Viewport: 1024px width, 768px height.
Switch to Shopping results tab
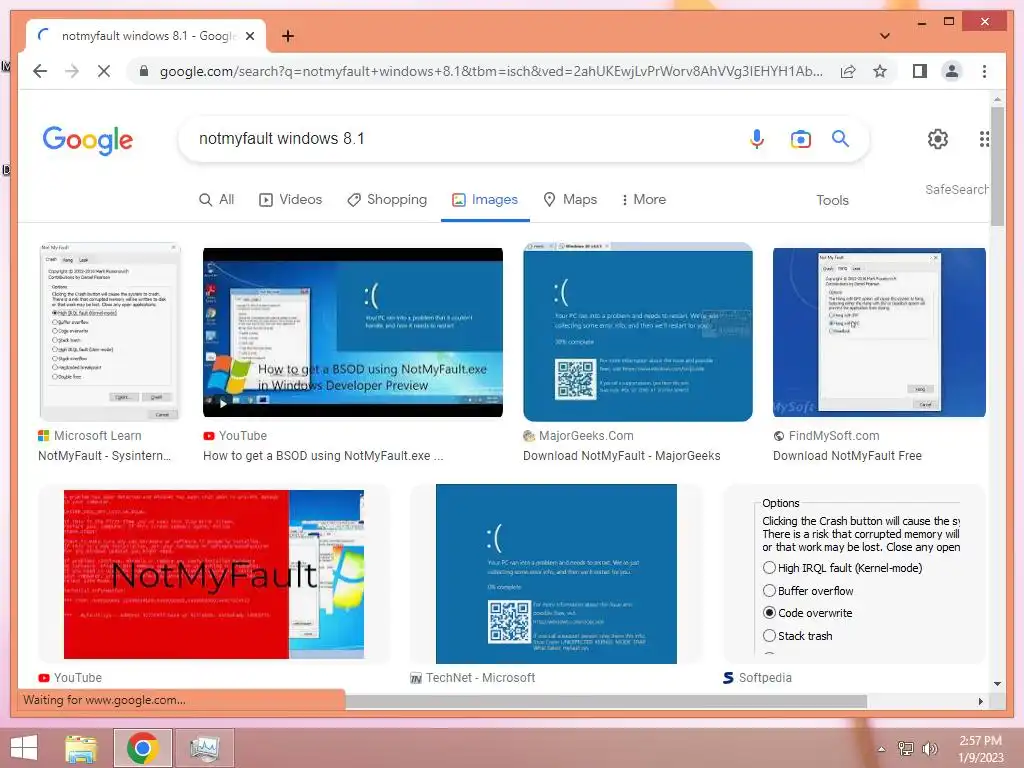point(387,200)
